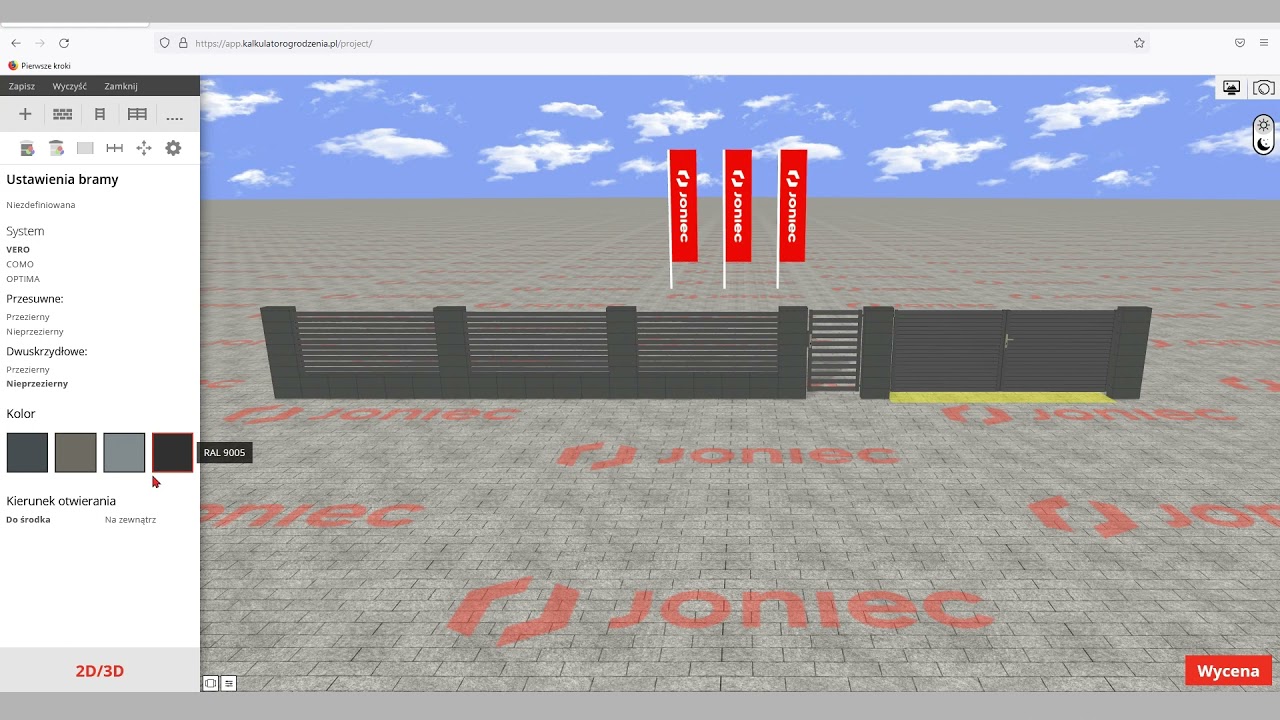The image size is (1280, 720).
Task: Open the sliders adjustment icon at scene bottom
Action: [229, 683]
